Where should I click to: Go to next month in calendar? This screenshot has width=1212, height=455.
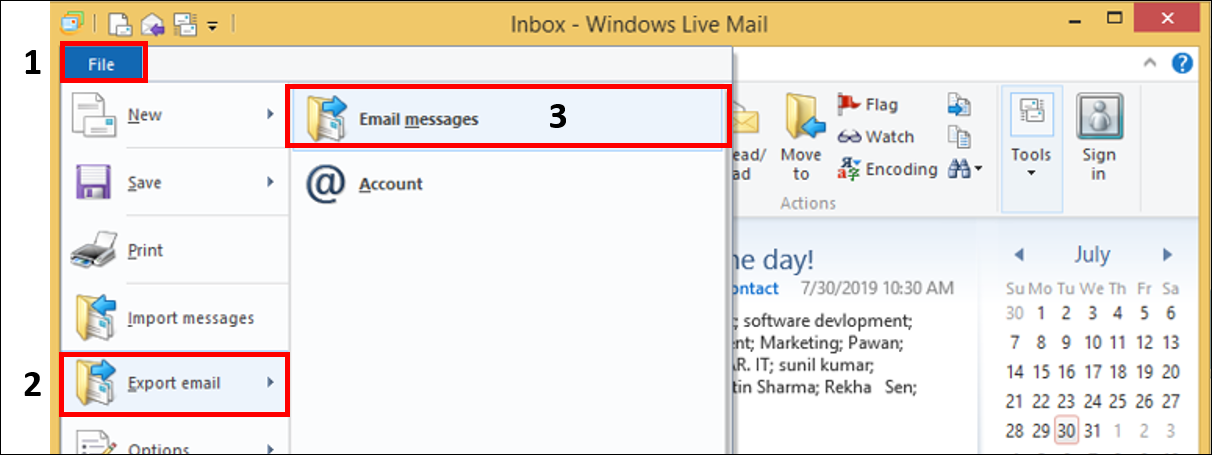click(1166, 254)
